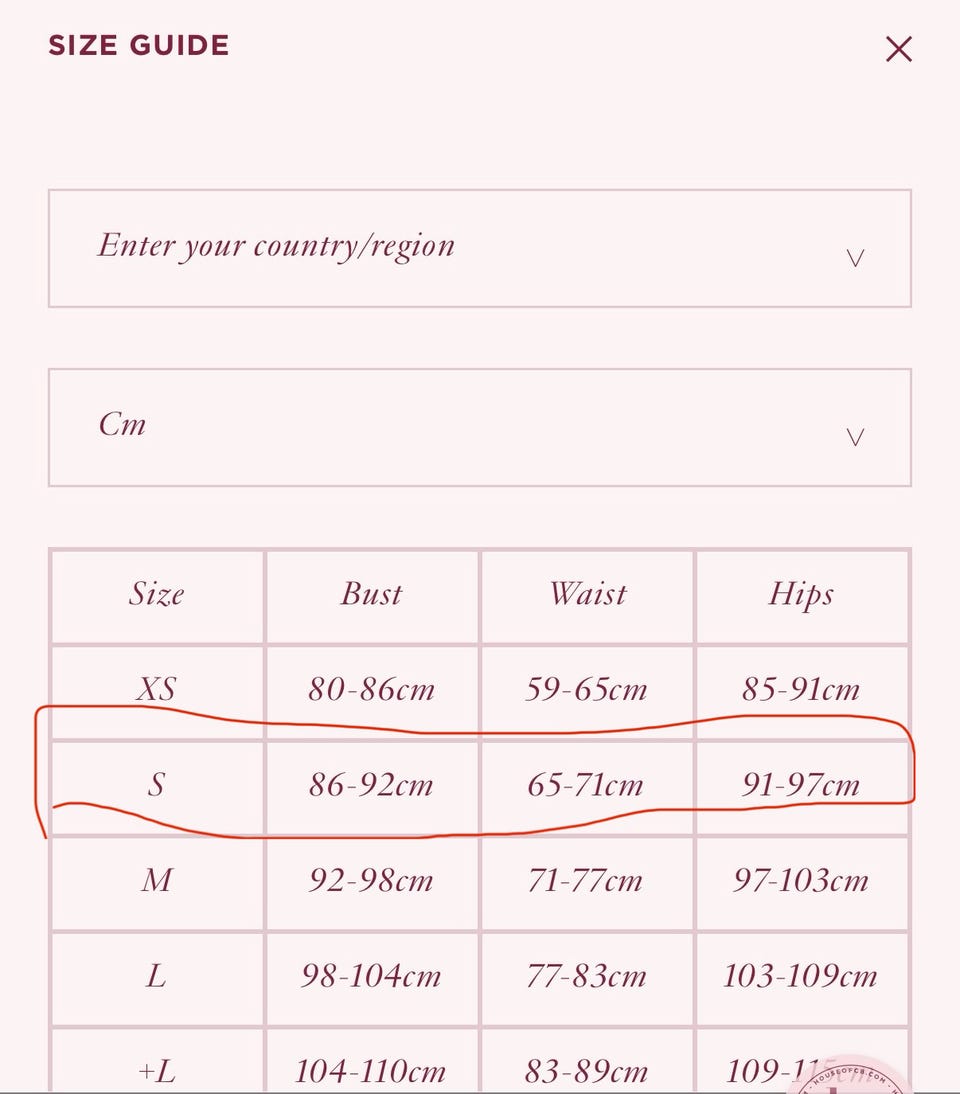Expand the country/region chevron arrow
This screenshot has height=1094, width=960.
[855, 258]
